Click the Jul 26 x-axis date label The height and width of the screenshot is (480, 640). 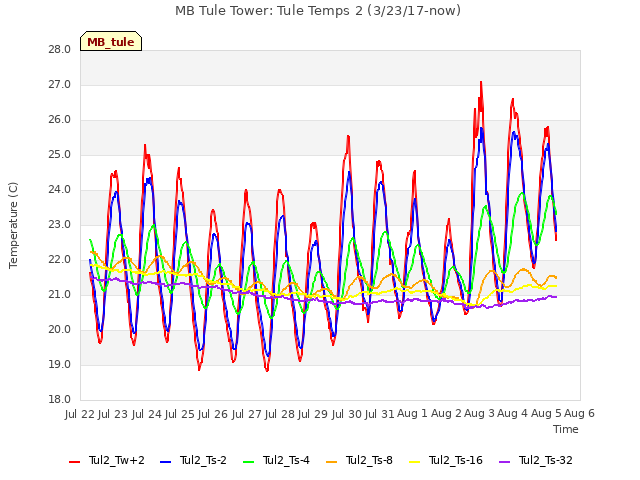coord(213,414)
